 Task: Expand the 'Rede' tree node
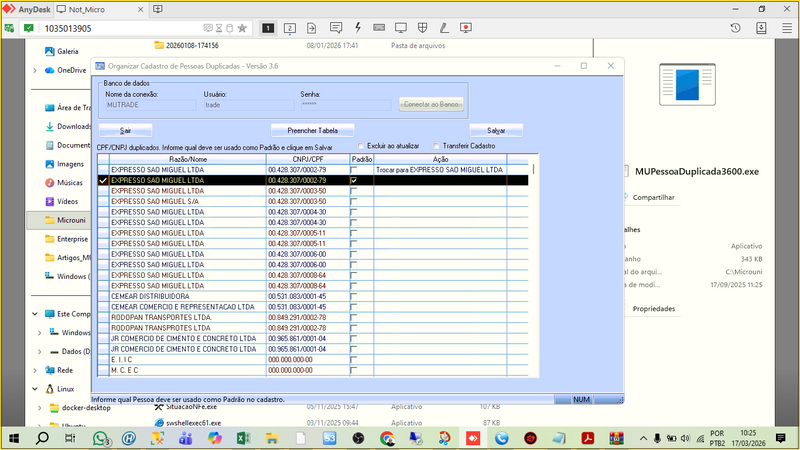(36, 370)
